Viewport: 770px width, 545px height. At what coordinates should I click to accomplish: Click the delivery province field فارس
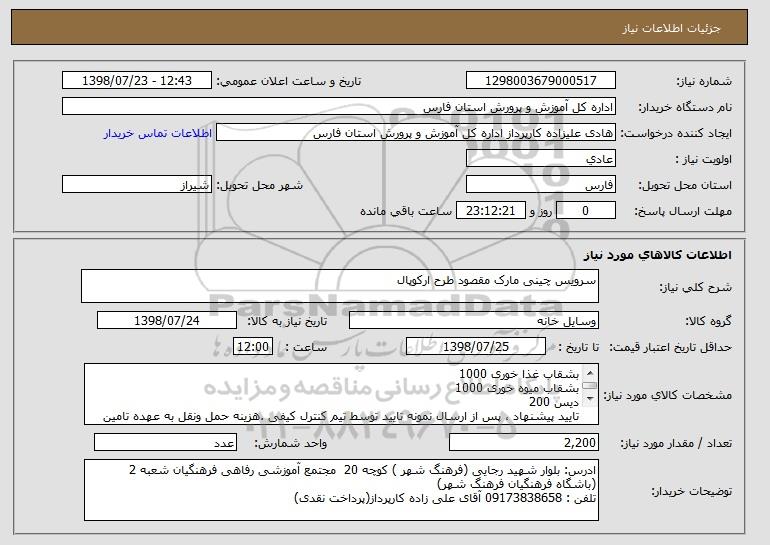[541, 185]
